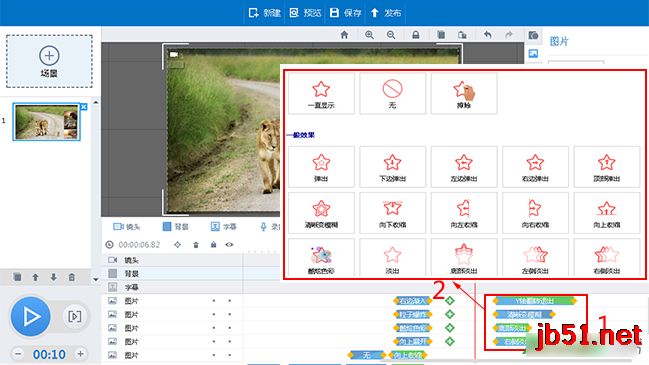Click scene list scroll up arrow
Viewport: 649px width, 365px height.
(96, 102)
